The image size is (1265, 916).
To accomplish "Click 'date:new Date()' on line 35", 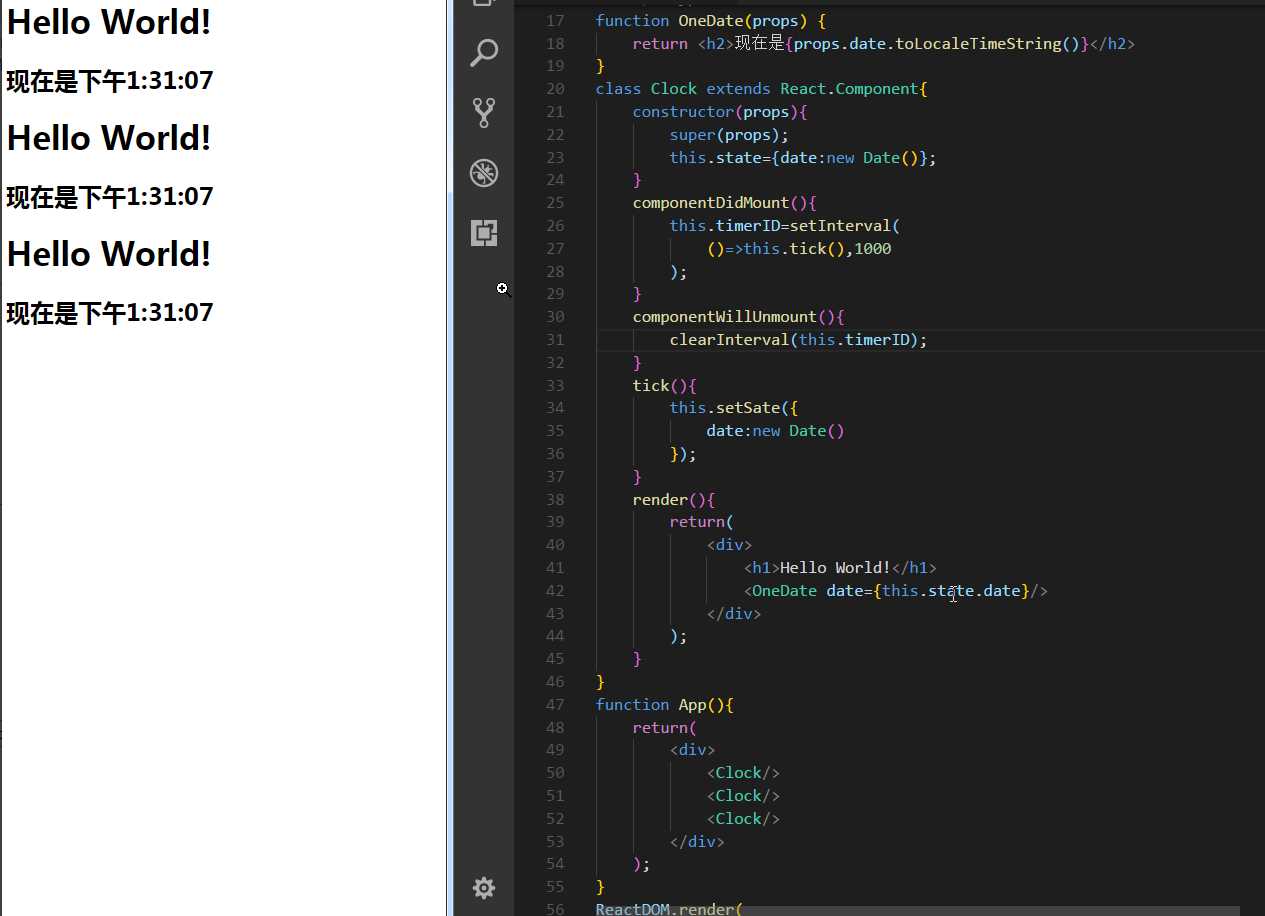I will [775, 431].
